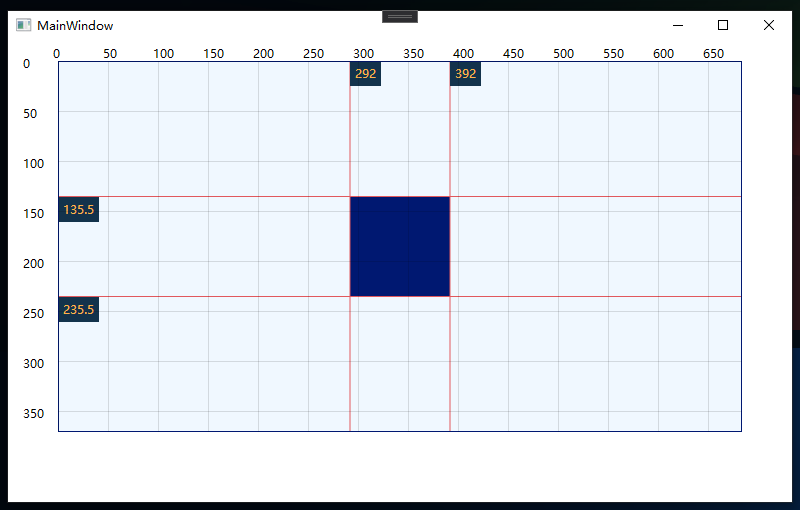Click the 135.5 guide label
The width and height of the screenshot is (800, 510).
point(79,210)
